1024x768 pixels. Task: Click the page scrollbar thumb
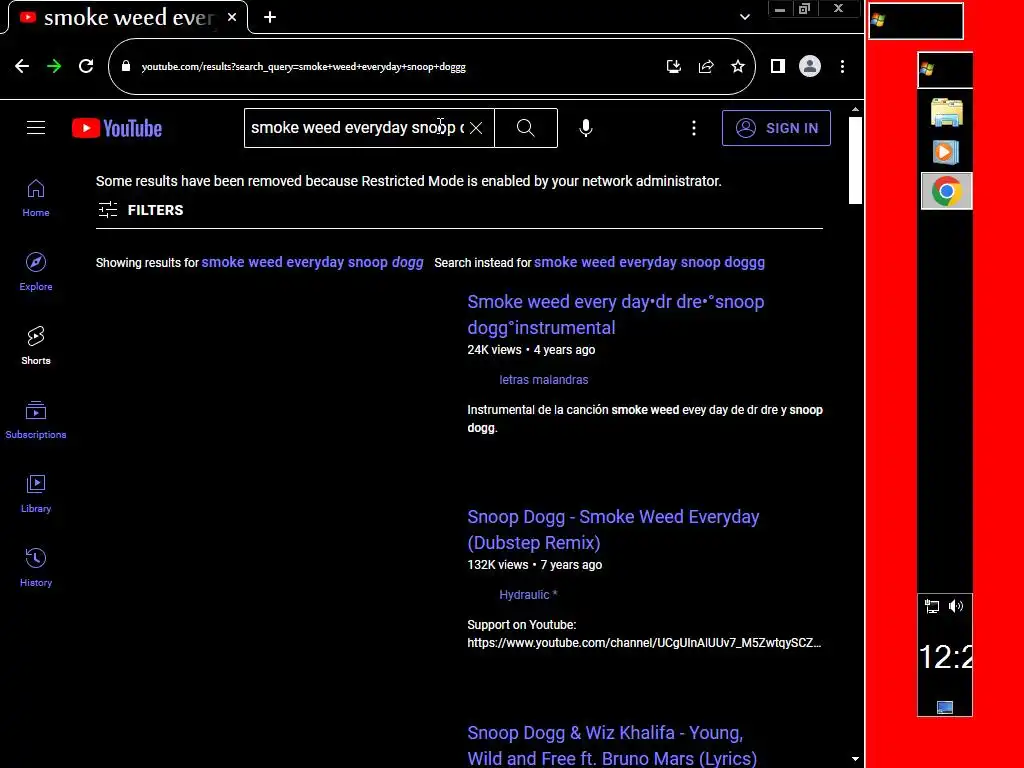pyautogui.click(x=855, y=160)
